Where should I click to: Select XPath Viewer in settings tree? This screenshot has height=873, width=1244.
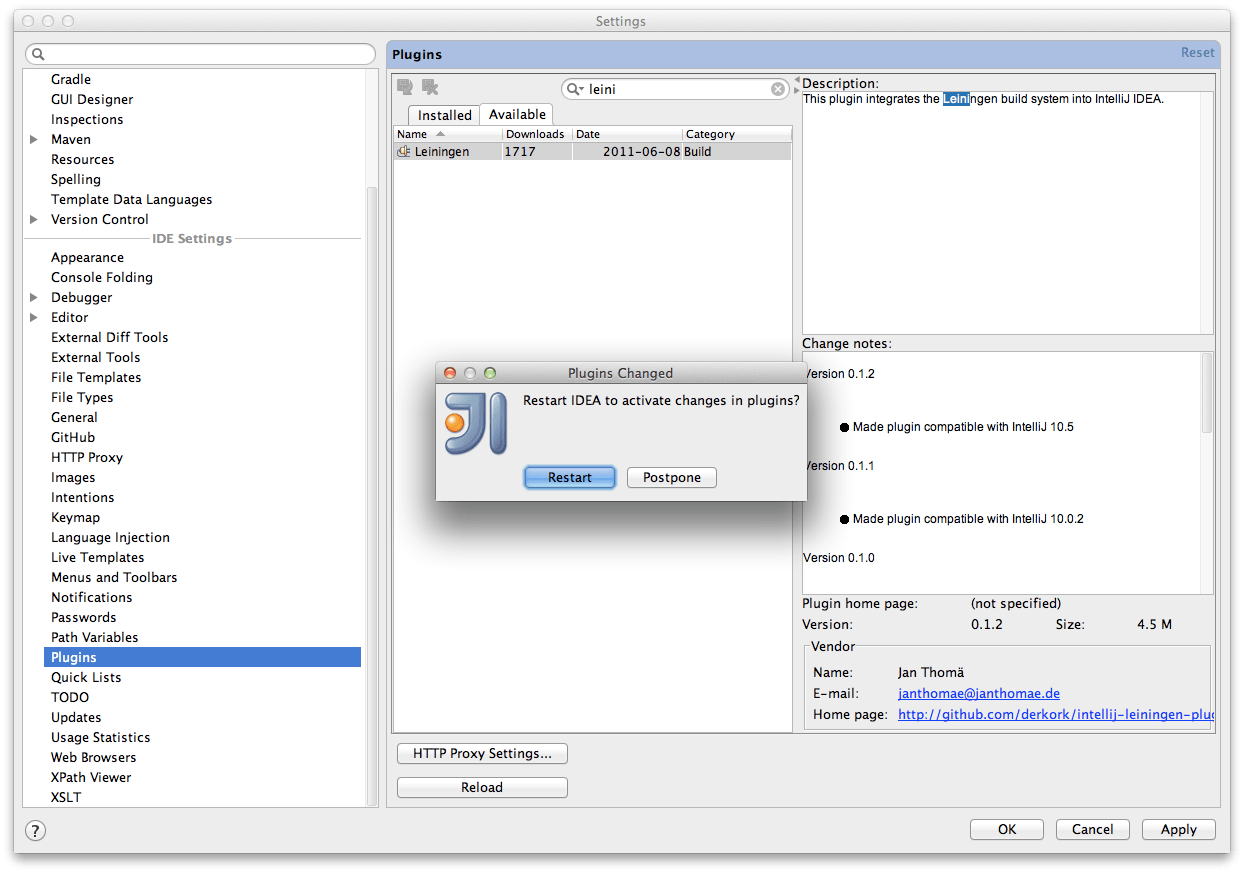click(x=91, y=777)
